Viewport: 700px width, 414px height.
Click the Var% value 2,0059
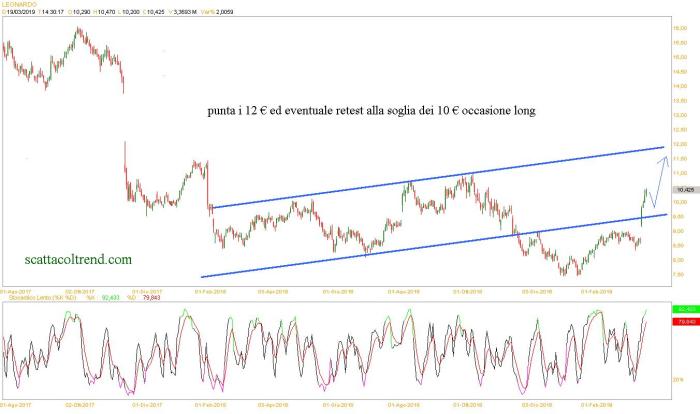point(225,12)
